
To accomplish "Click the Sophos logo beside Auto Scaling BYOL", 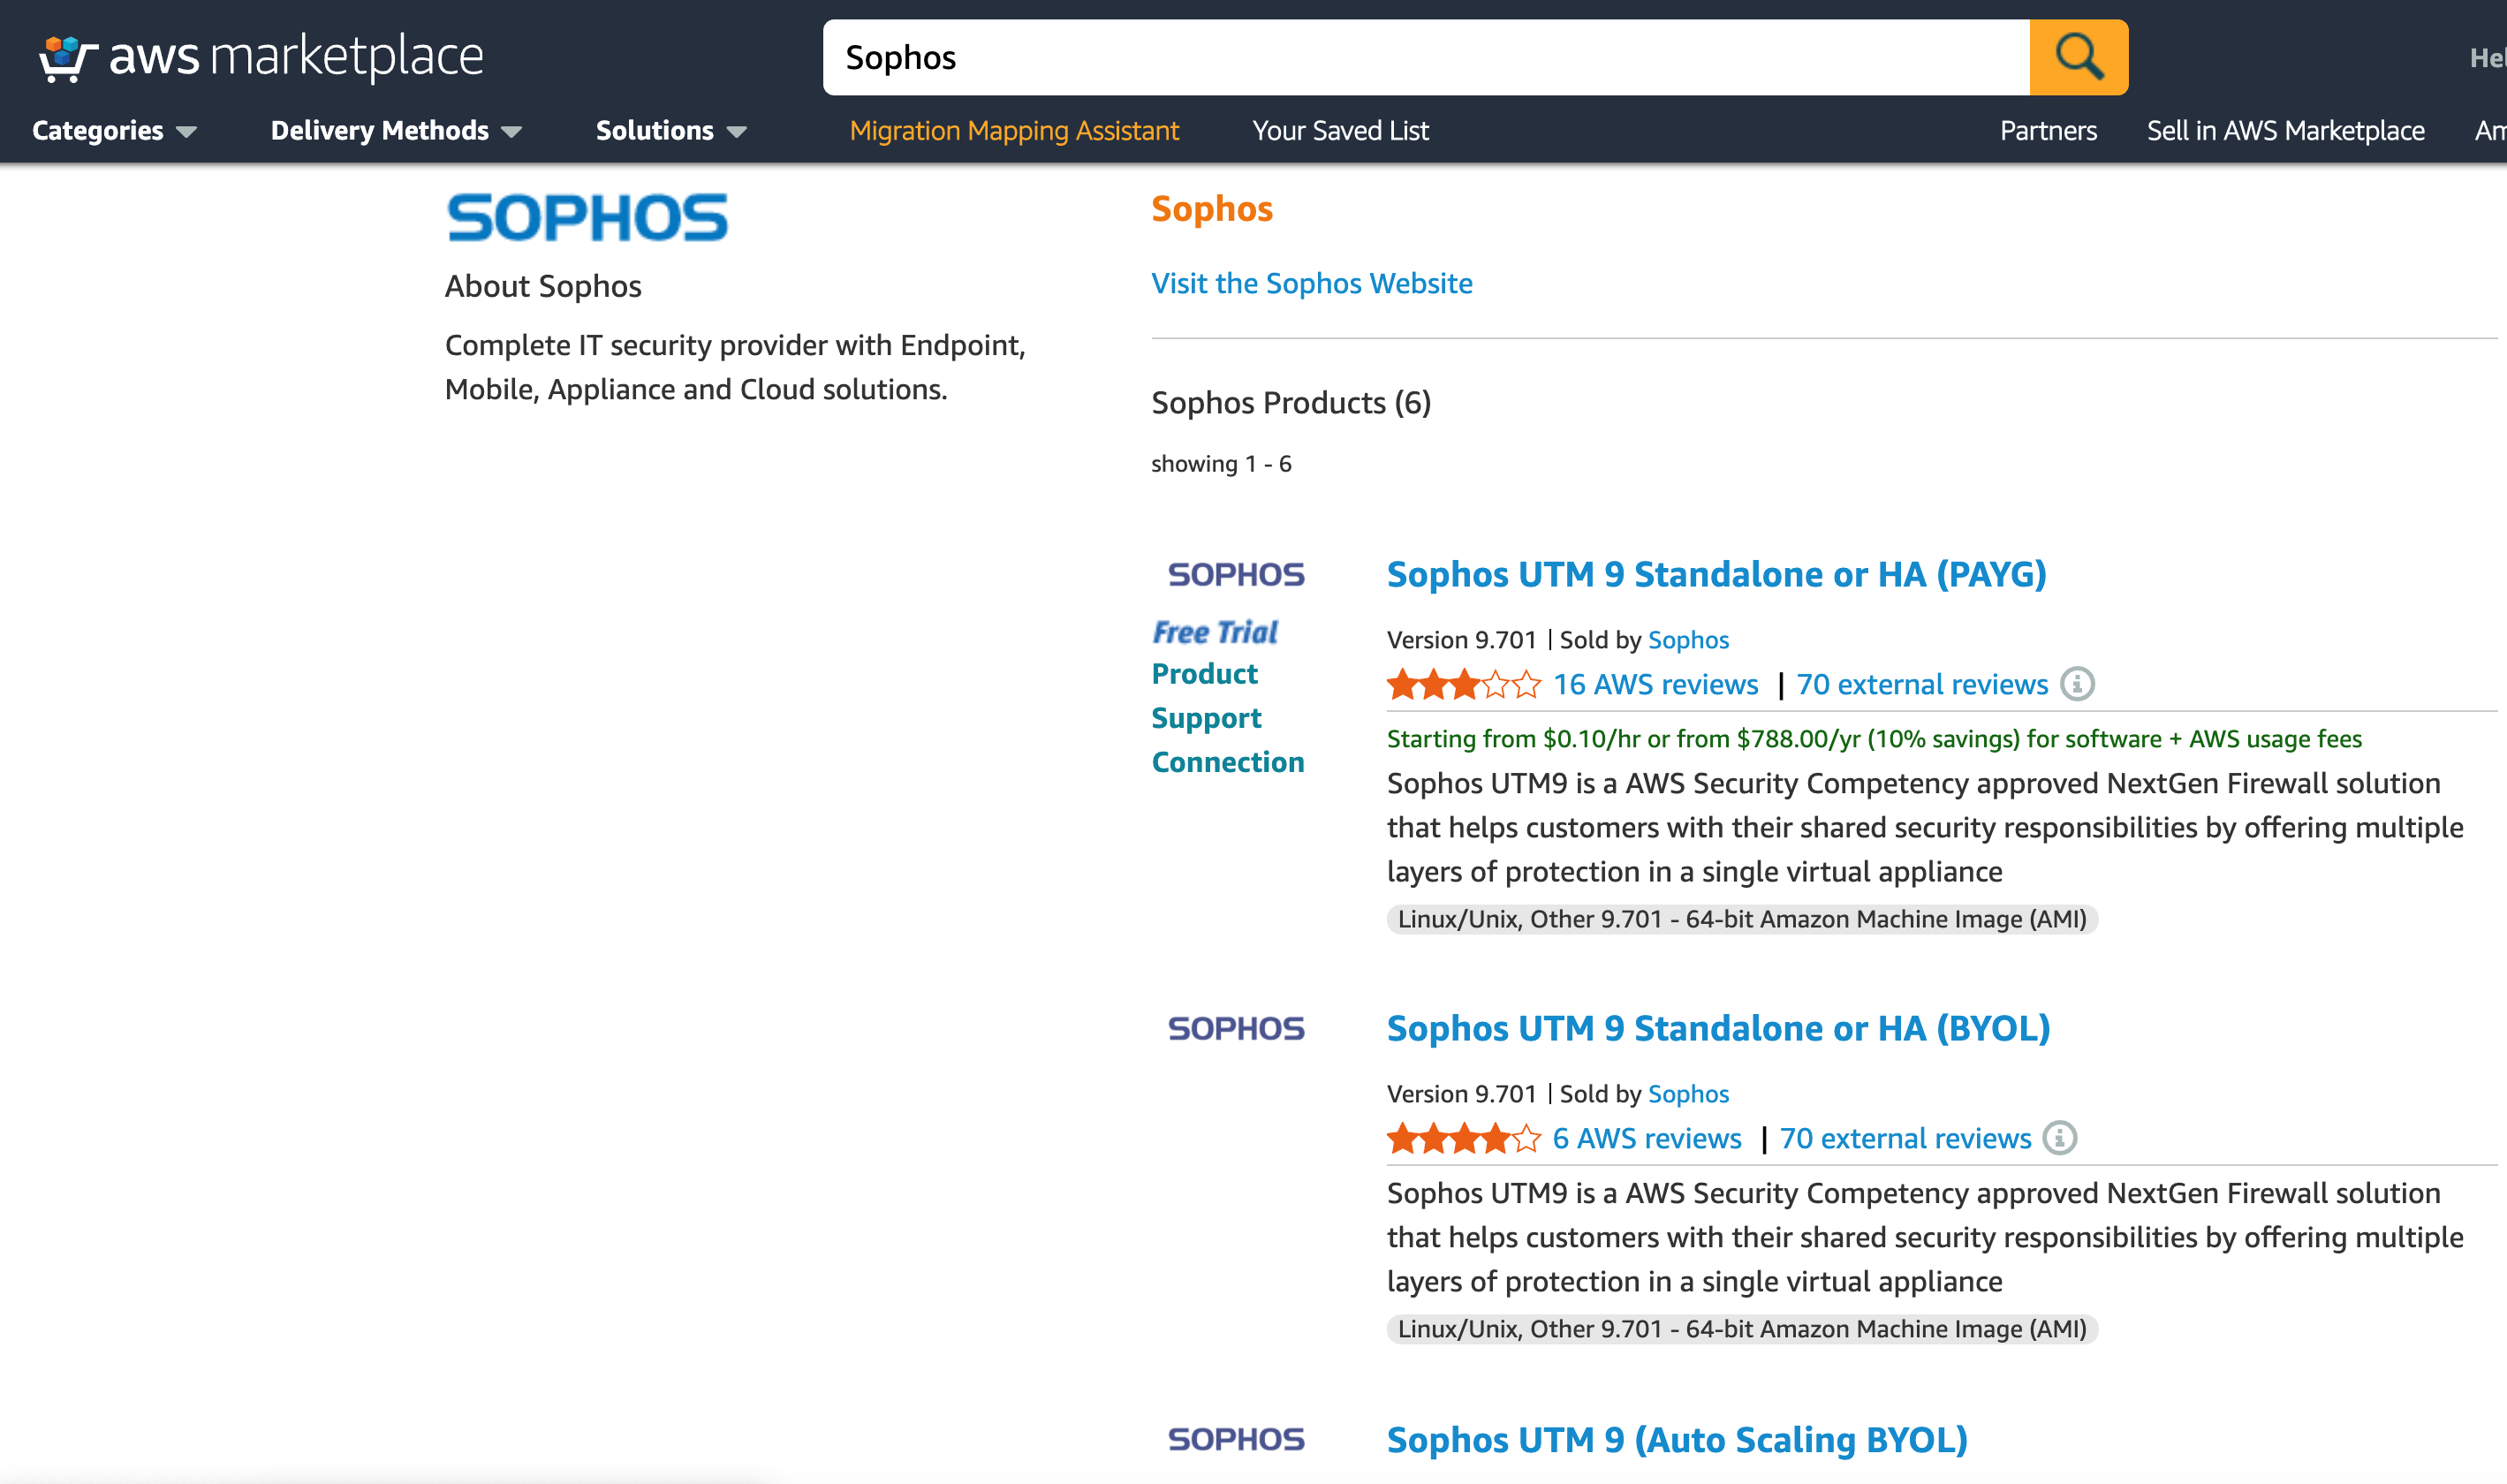I will [1236, 1440].
